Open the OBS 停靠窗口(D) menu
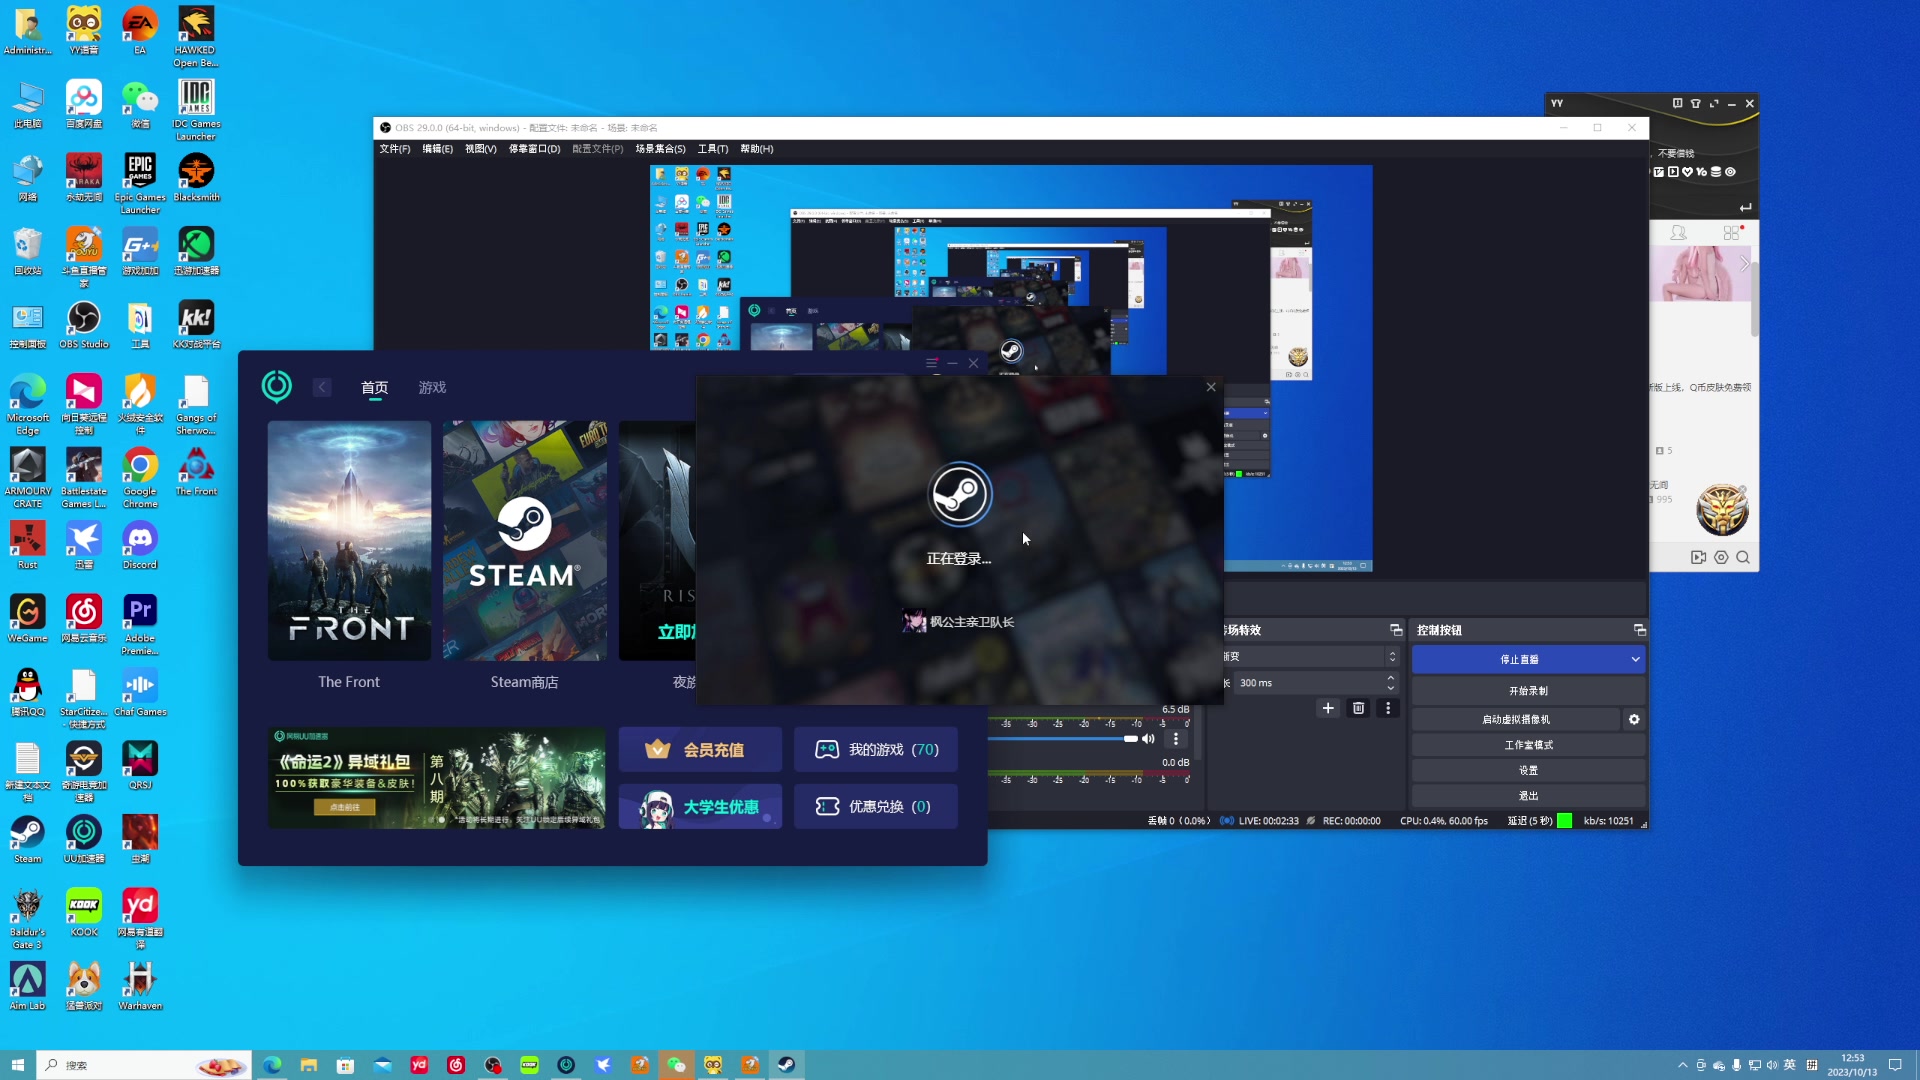Viewport: 1920px width, 1080px height. pyautogui.click(x=534, y=149)
